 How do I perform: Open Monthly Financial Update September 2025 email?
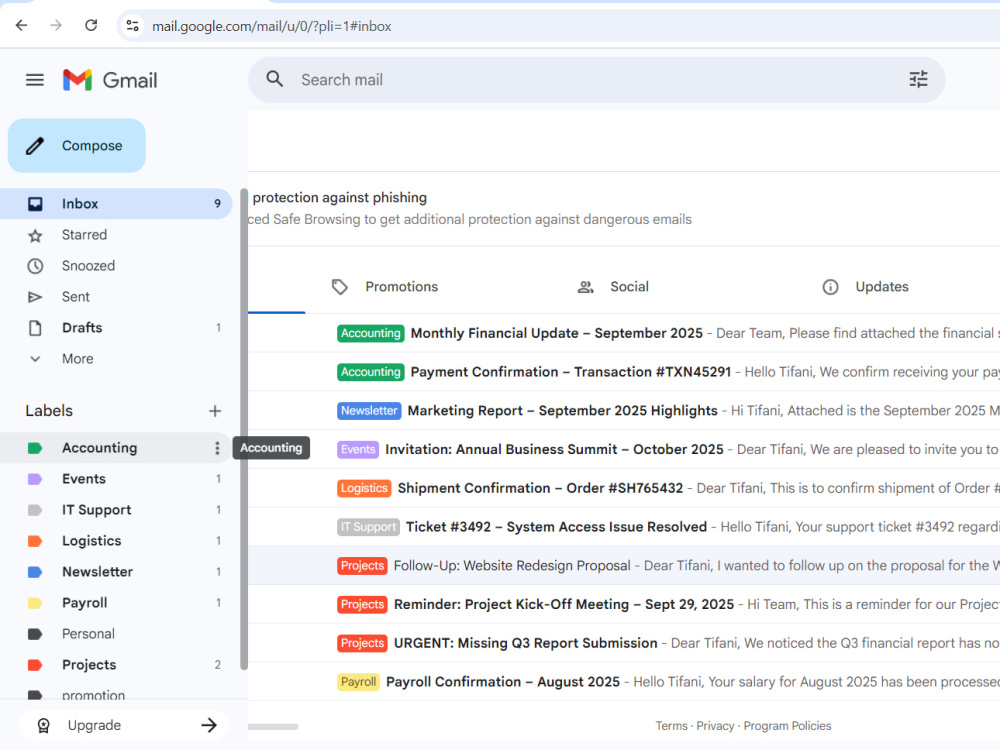click(624, 333)
